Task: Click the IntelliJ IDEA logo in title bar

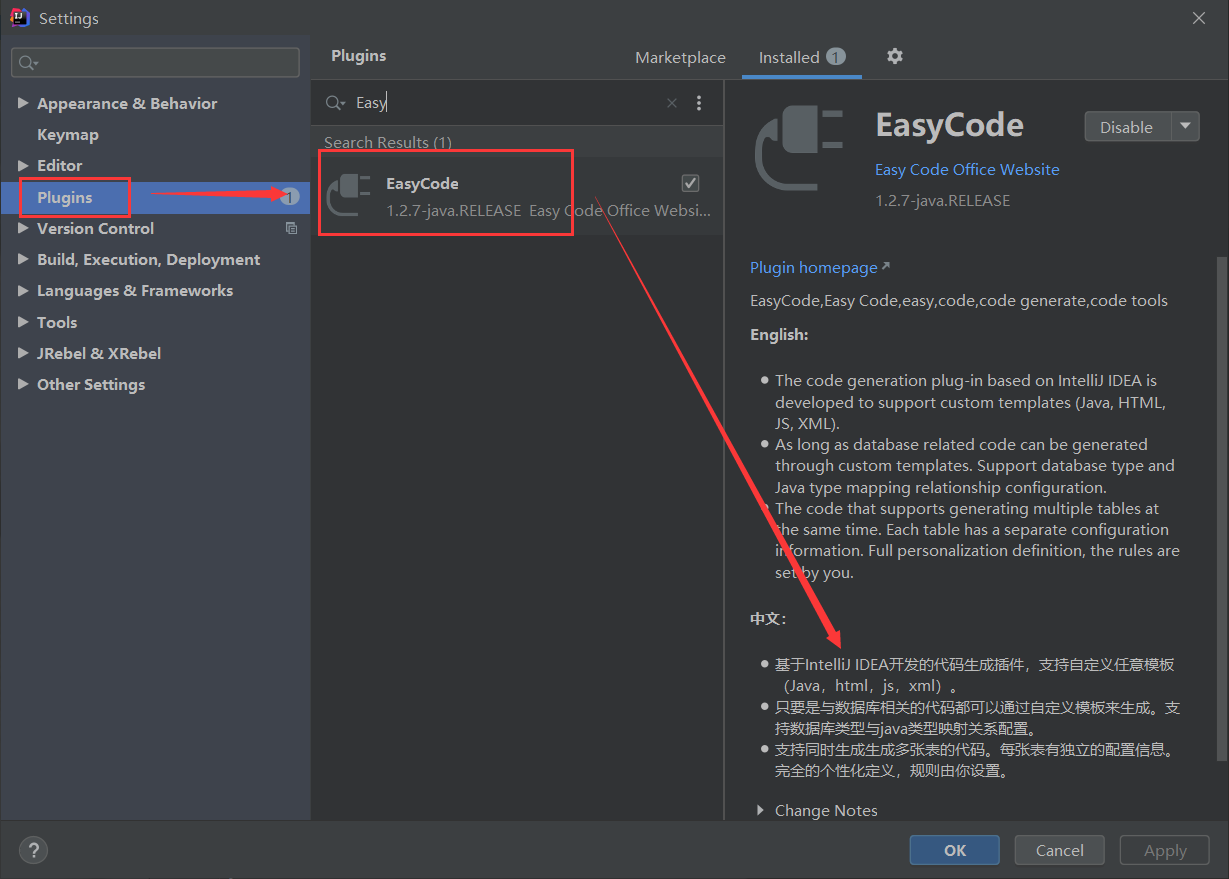Action: point(20,18)
